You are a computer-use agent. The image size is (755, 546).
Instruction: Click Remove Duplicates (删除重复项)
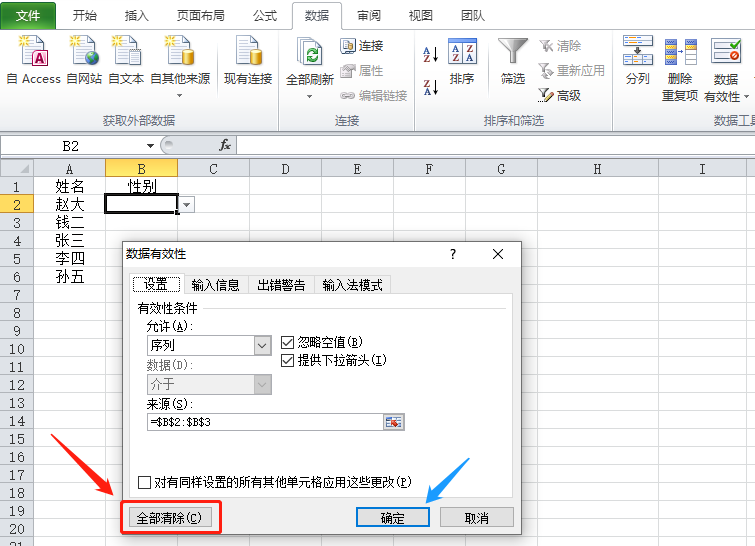(x=680, y=68)
